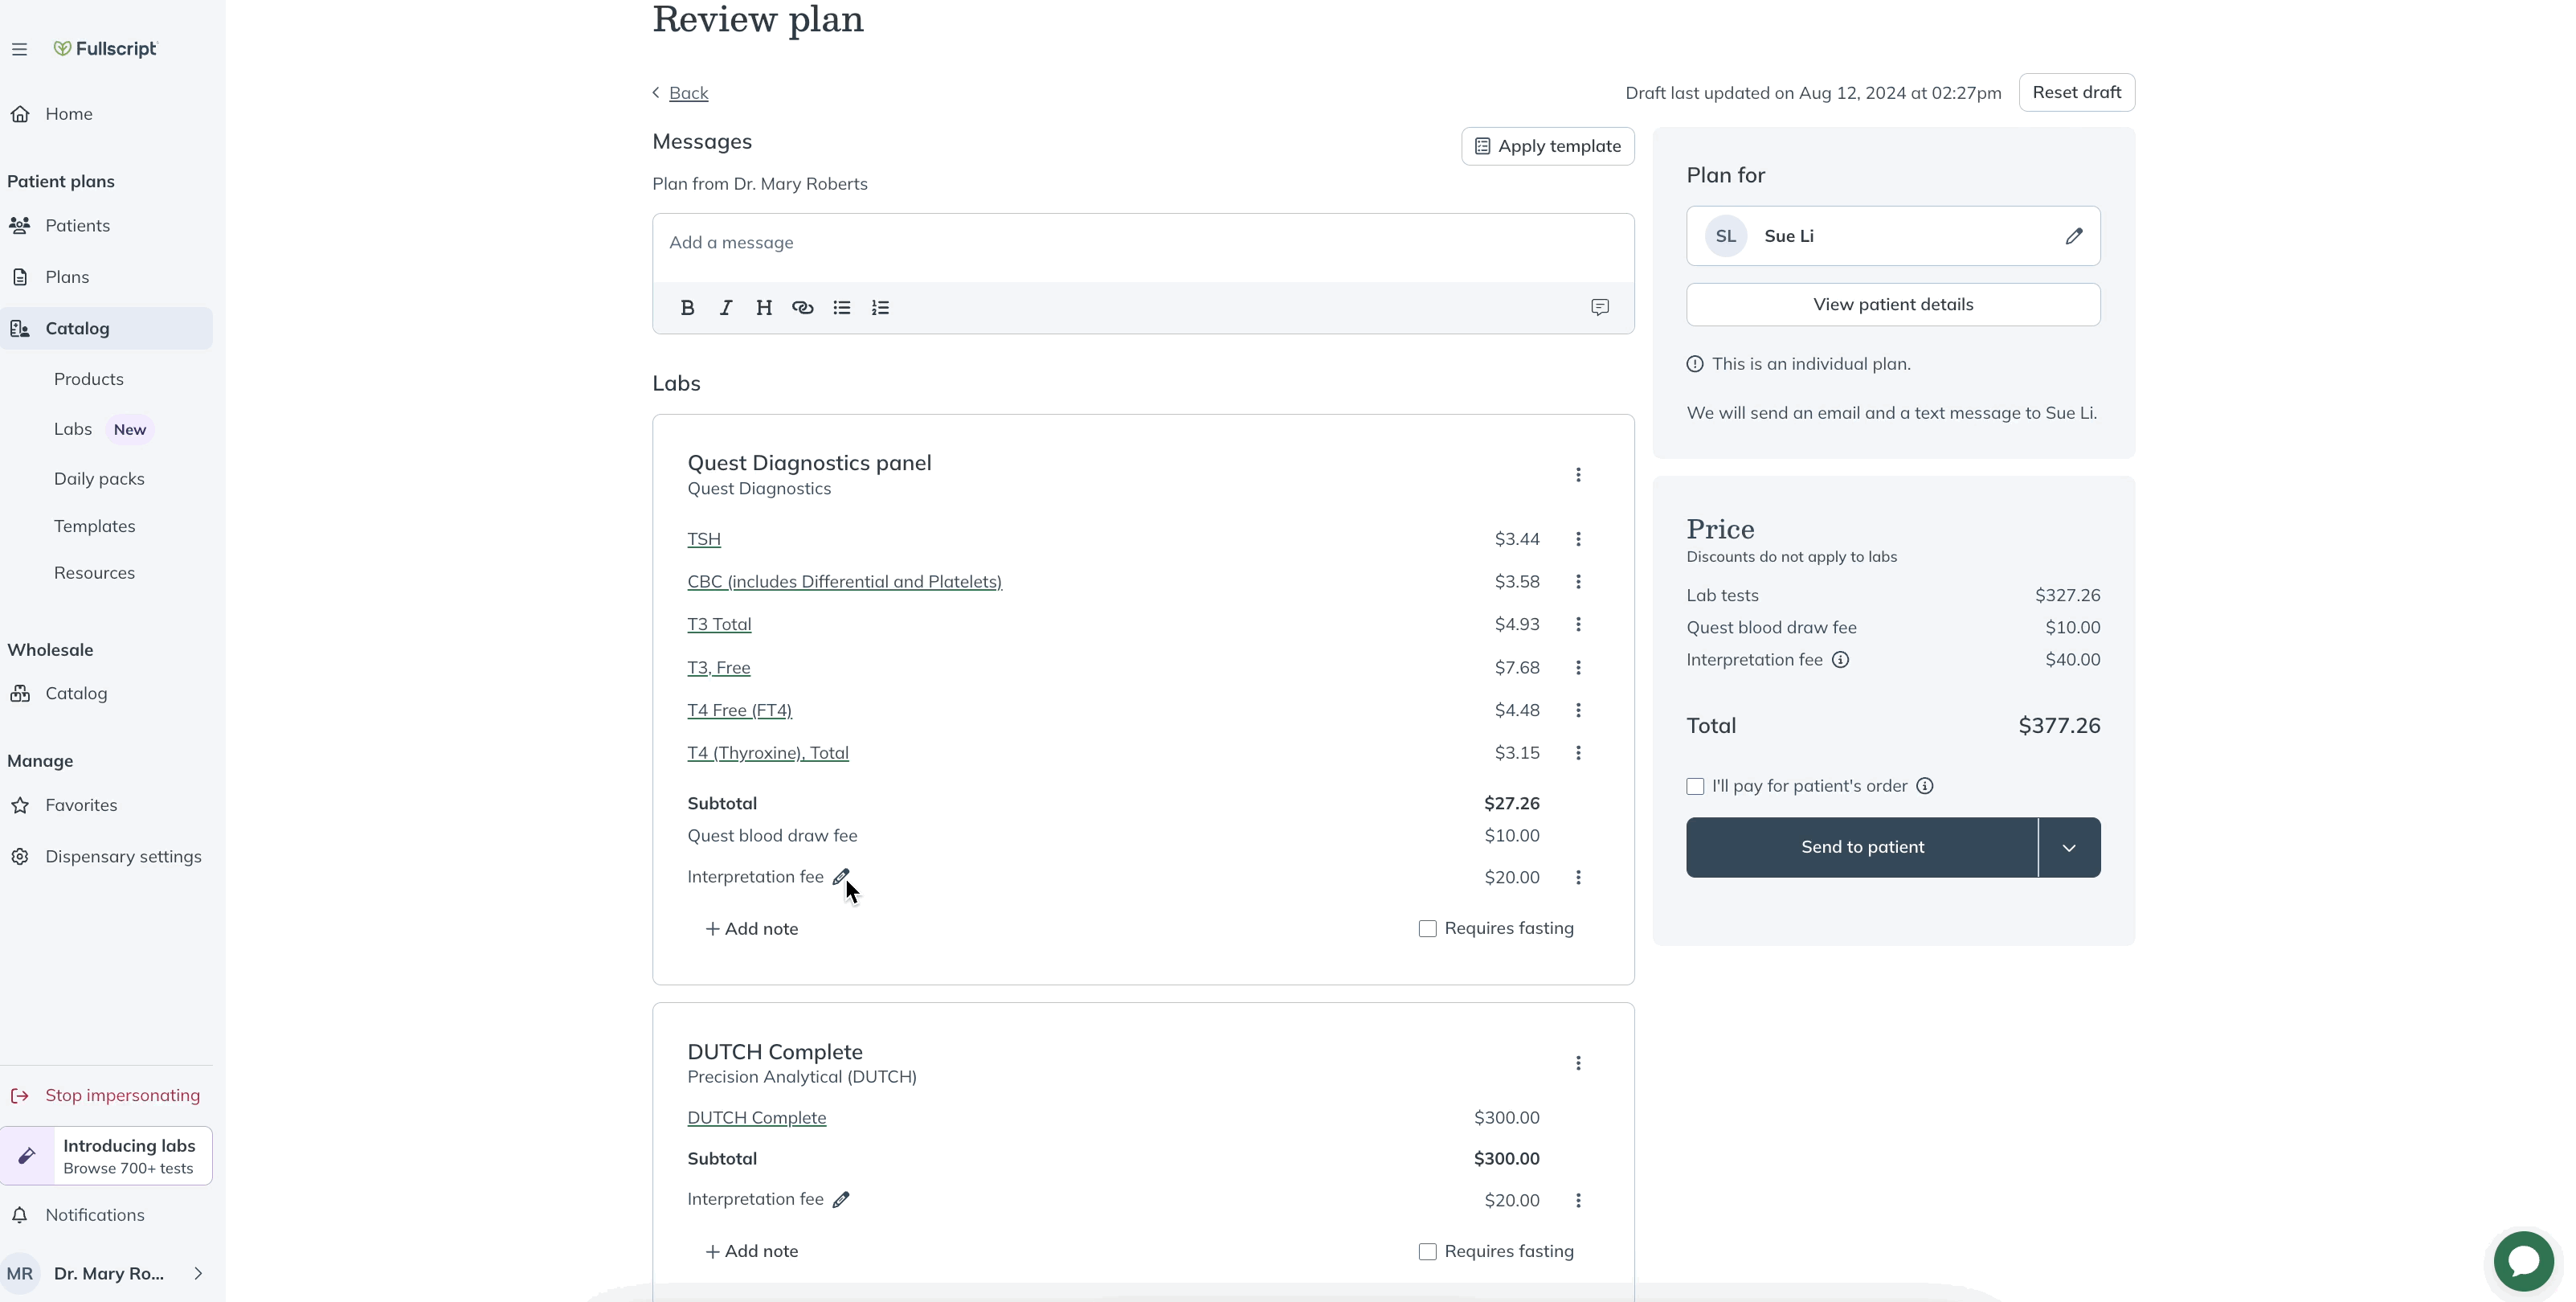
Task: Open Daily packs submenu
Action: click(99, 479)
